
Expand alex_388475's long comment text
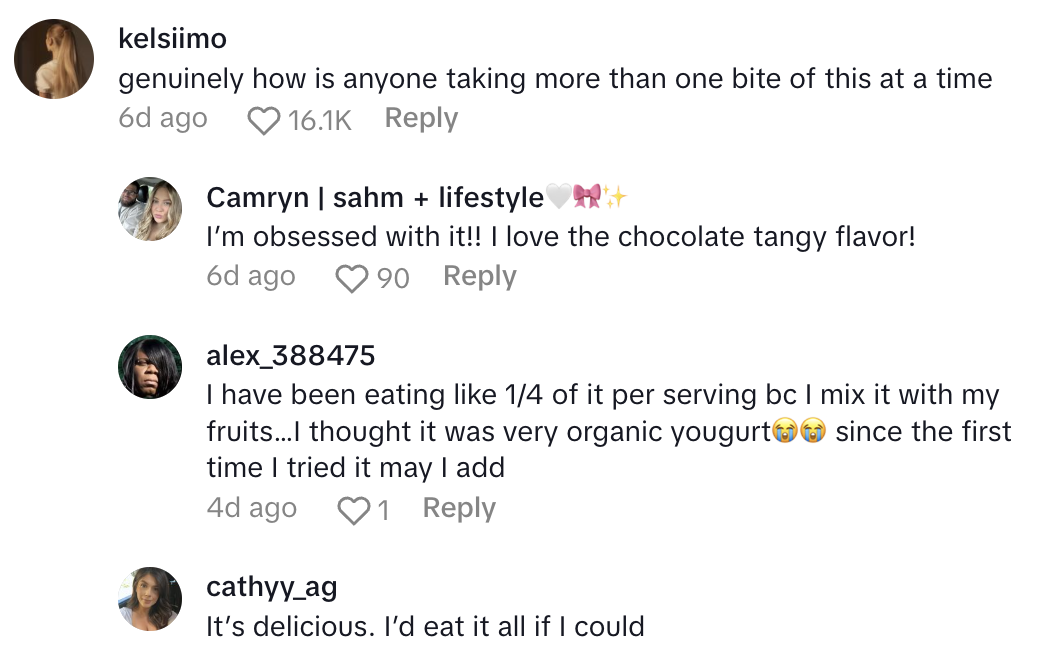click(600, 427)
